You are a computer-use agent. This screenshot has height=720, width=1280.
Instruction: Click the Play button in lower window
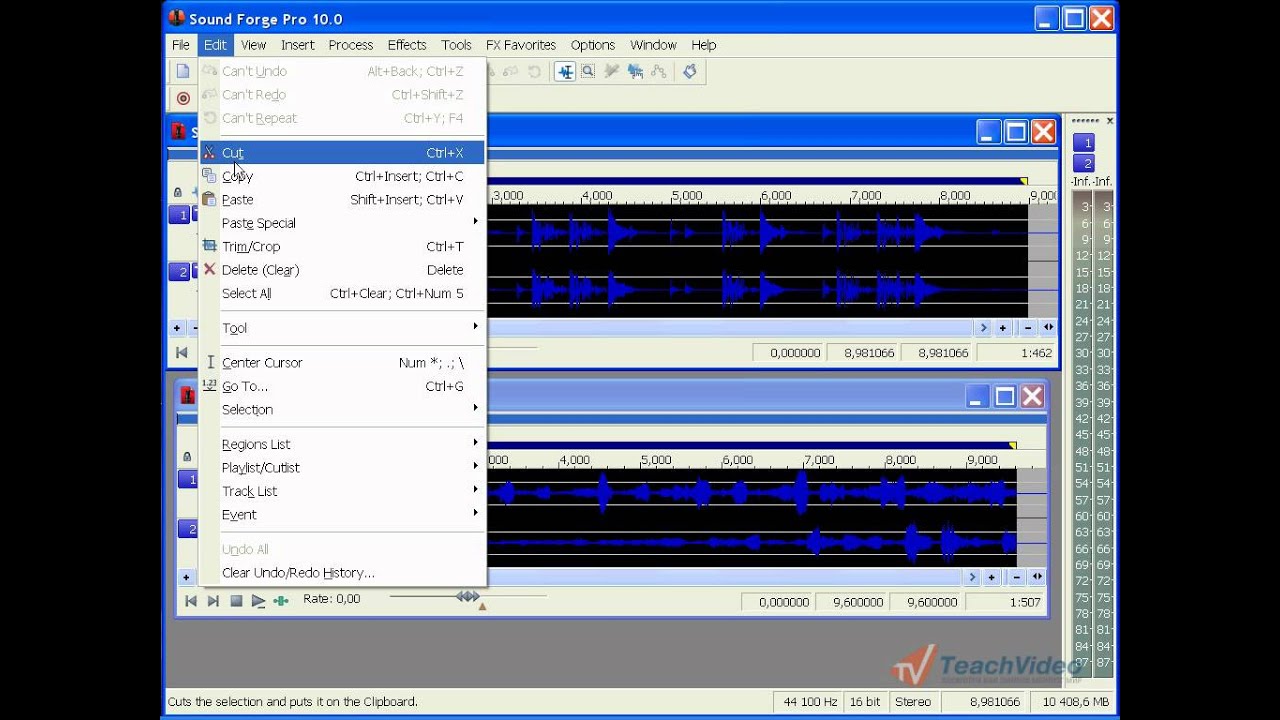pos(259,601)
